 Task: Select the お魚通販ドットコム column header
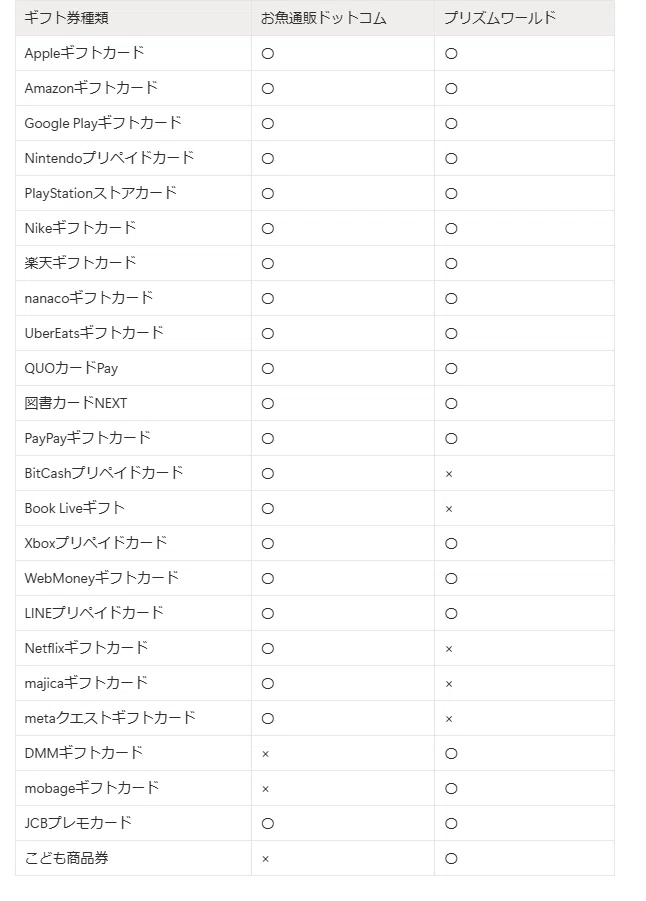coord(324,18)
